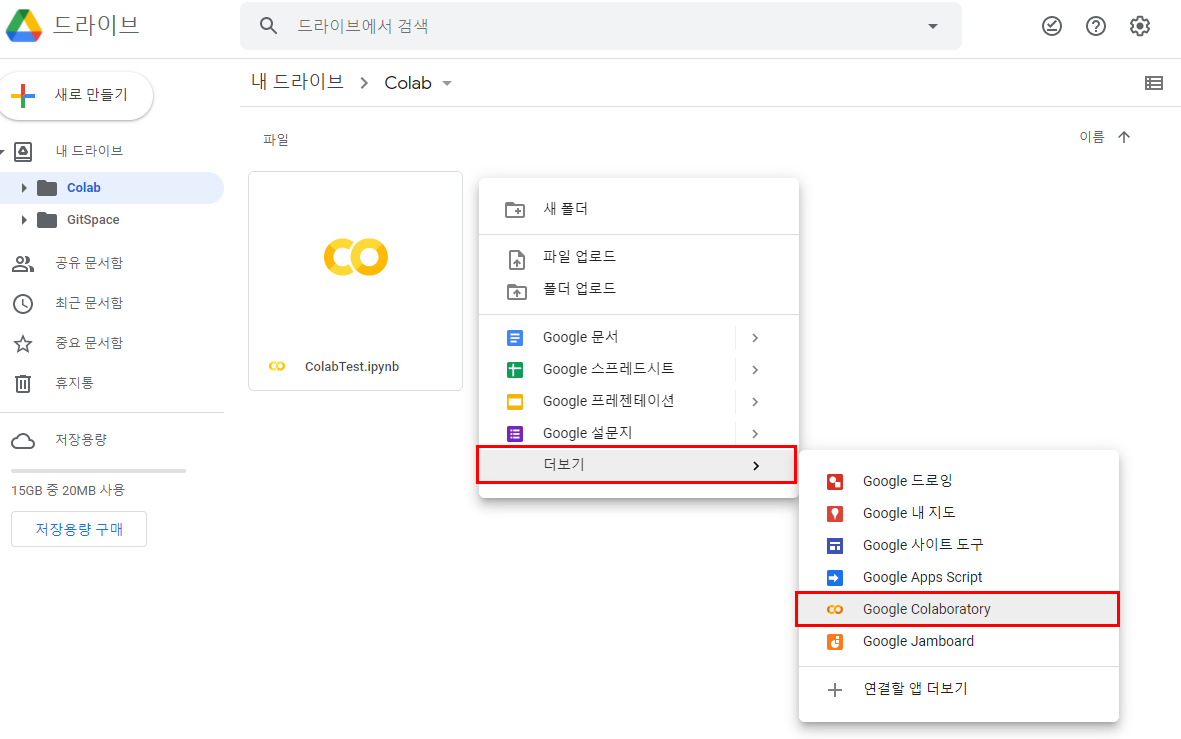1181x739 pixels.
Task: Open 중요 문서함 from sidebar
Action: (89, 343)
